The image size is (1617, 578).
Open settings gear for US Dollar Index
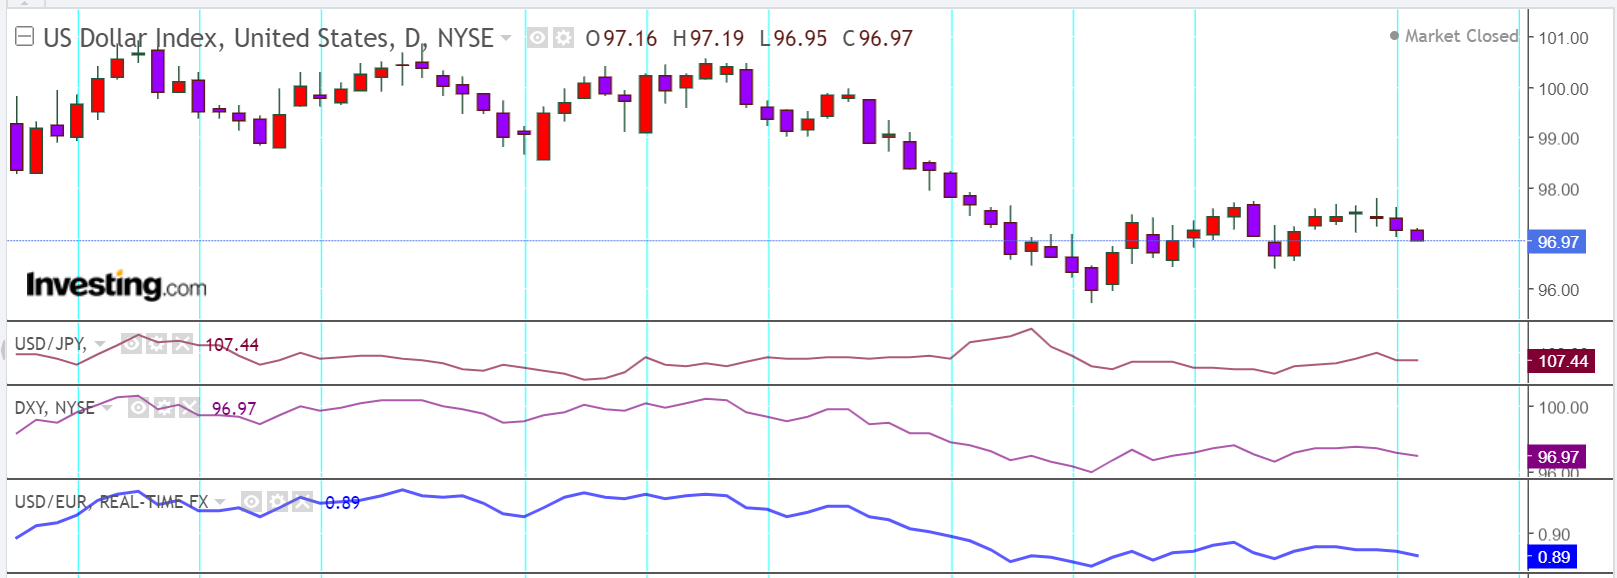pyautogui.click(x=564, y=38)
